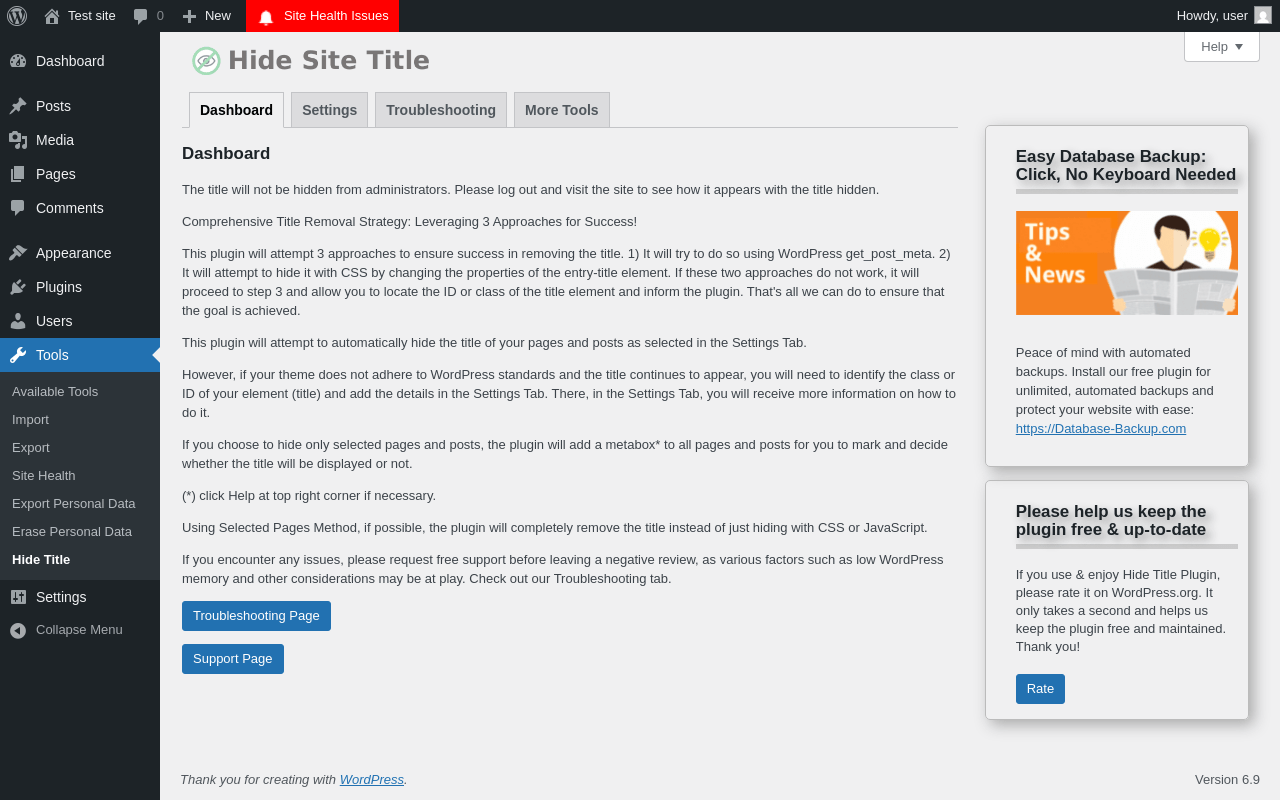The width and height of the screenshot is (1280, 800).
Task: Click the WordPress logo icon
Action: [17, 16]
